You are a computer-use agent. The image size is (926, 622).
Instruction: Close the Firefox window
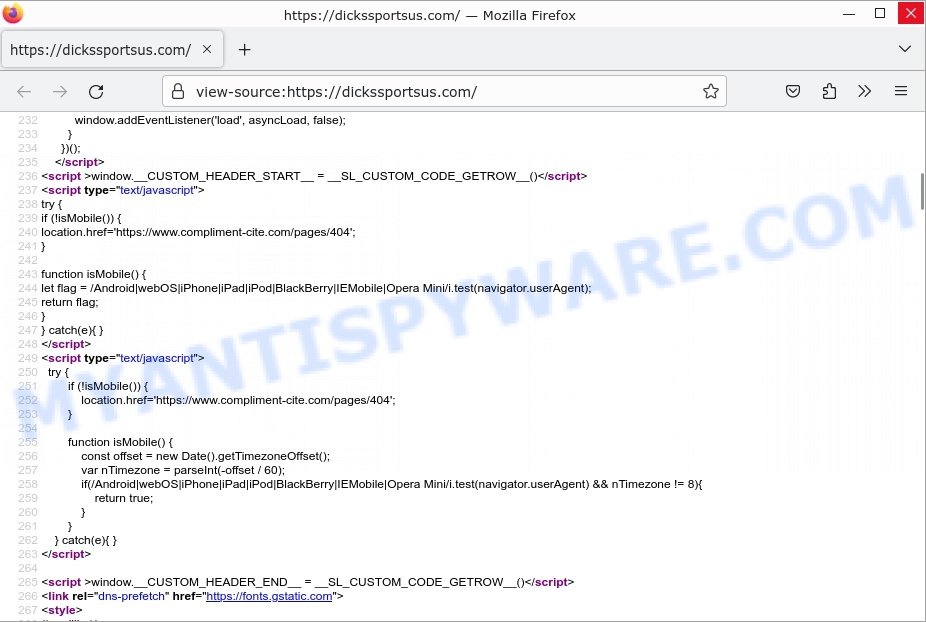pyautogui.click(x=911, y=13)
